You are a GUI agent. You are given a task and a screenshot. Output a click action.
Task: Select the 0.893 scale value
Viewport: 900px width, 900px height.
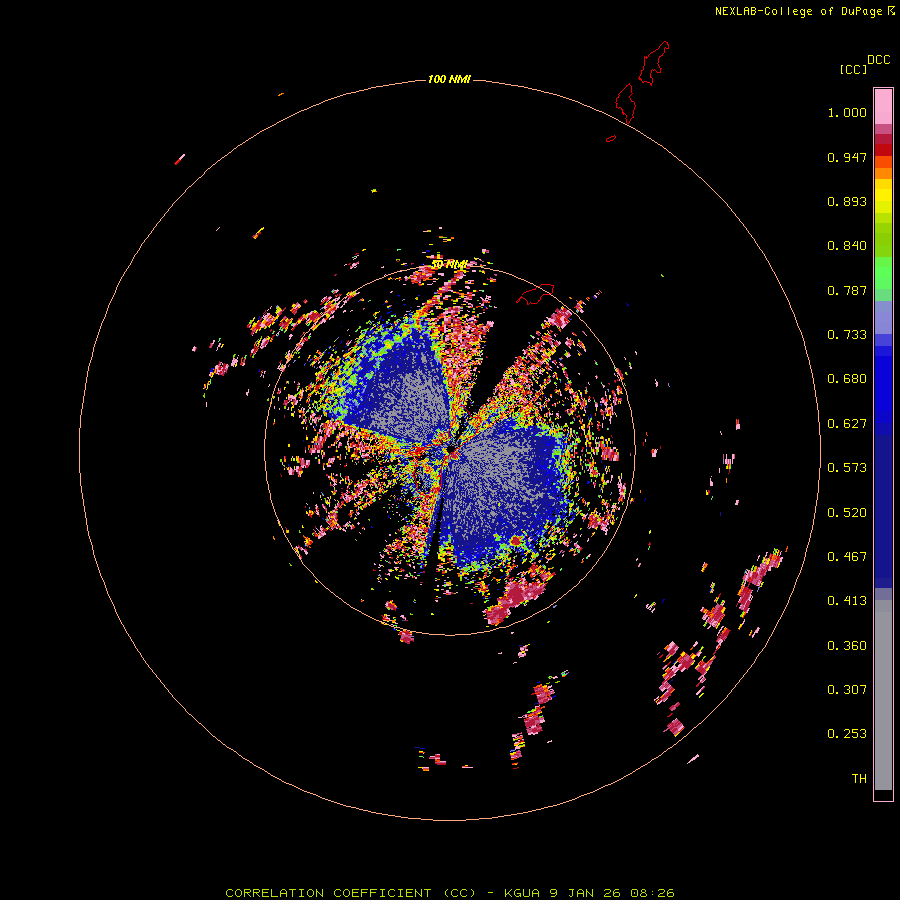pyautogui.click(x=847, y=201)
